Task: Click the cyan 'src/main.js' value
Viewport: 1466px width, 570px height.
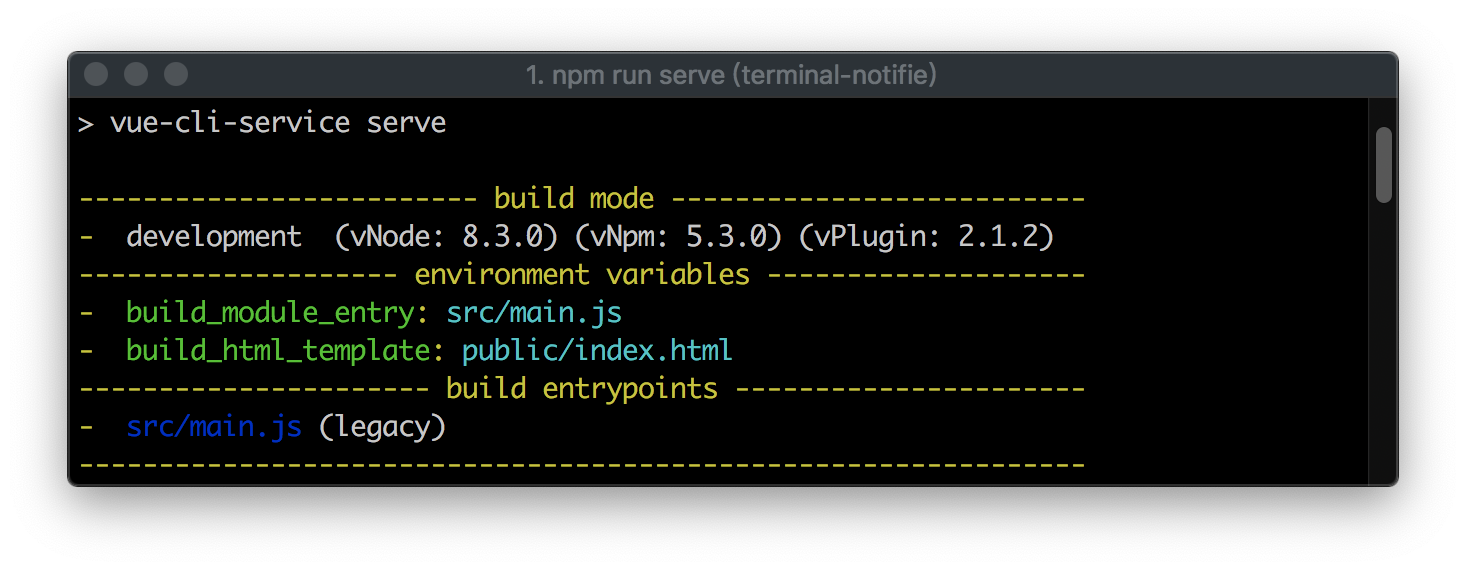Action: [534, 313]
